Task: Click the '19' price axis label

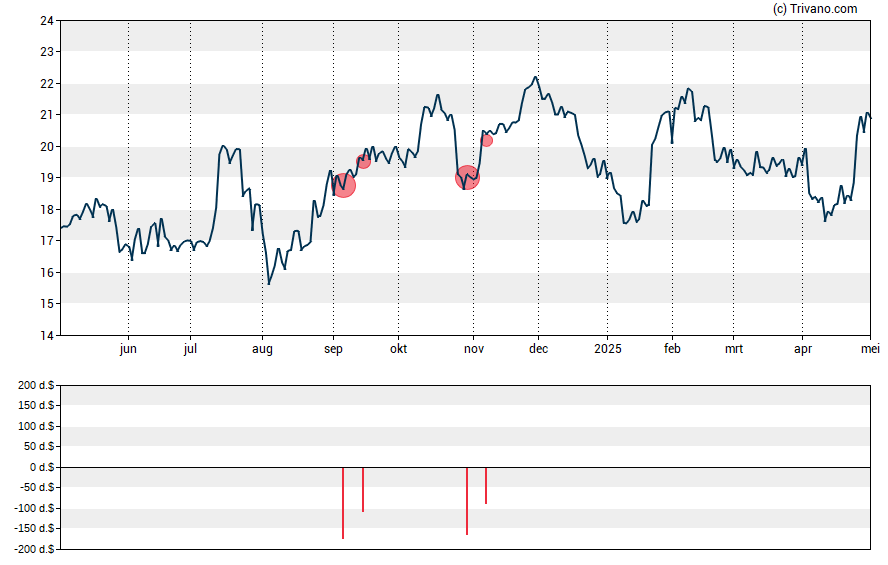Action: (47, 178)
